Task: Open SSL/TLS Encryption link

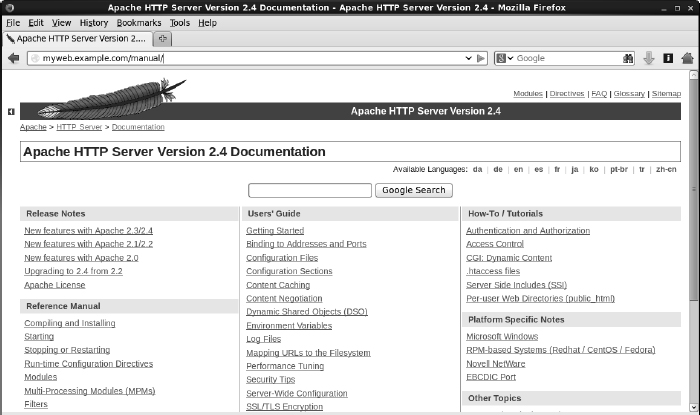Action: pos(284,407)
